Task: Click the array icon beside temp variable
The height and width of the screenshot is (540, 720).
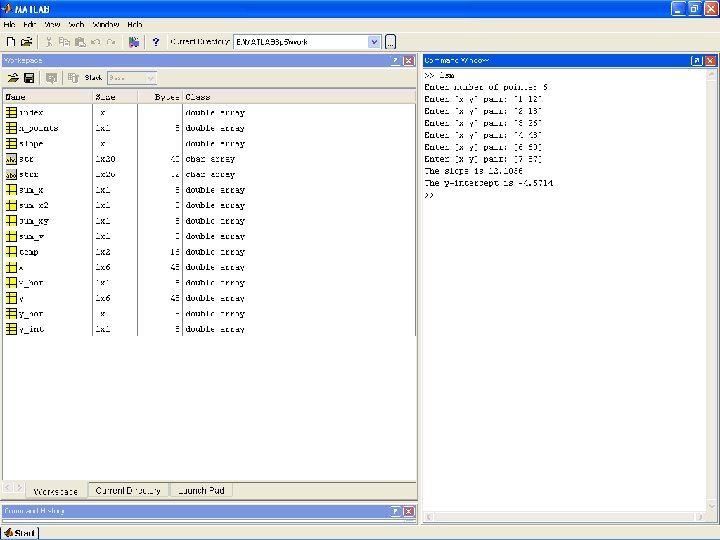Action: (11, 252)
